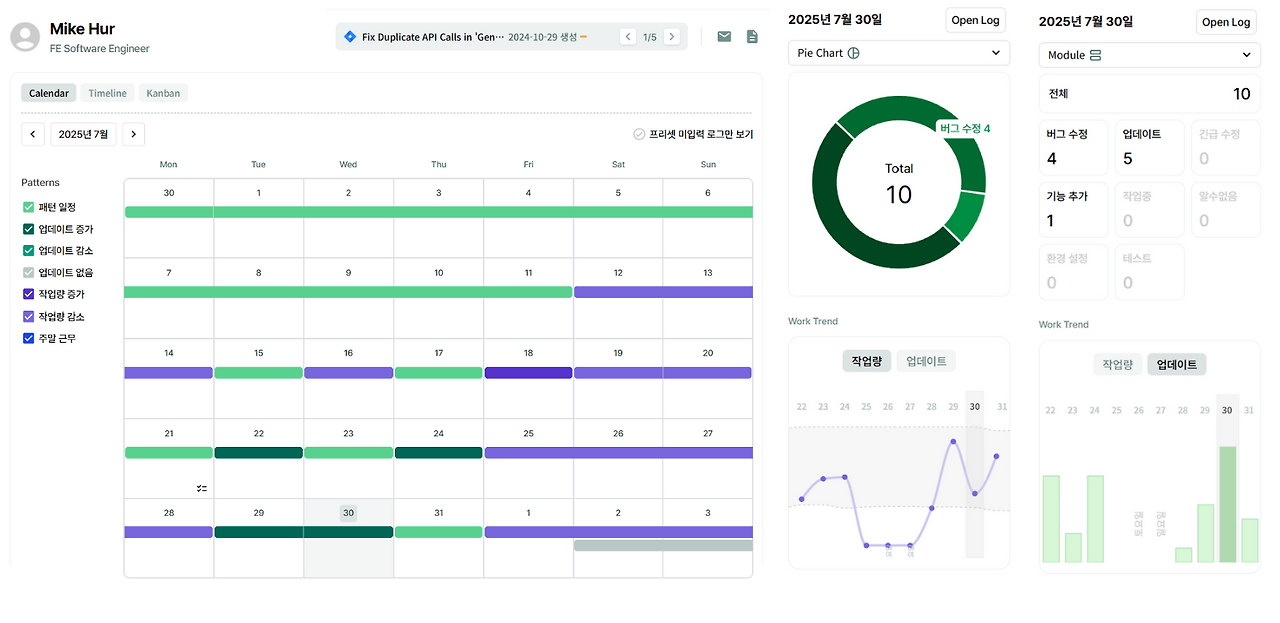Switch to Timeline tab
Image resolution: width=1280 pixels, height=623 pixels.
[107, 93]
